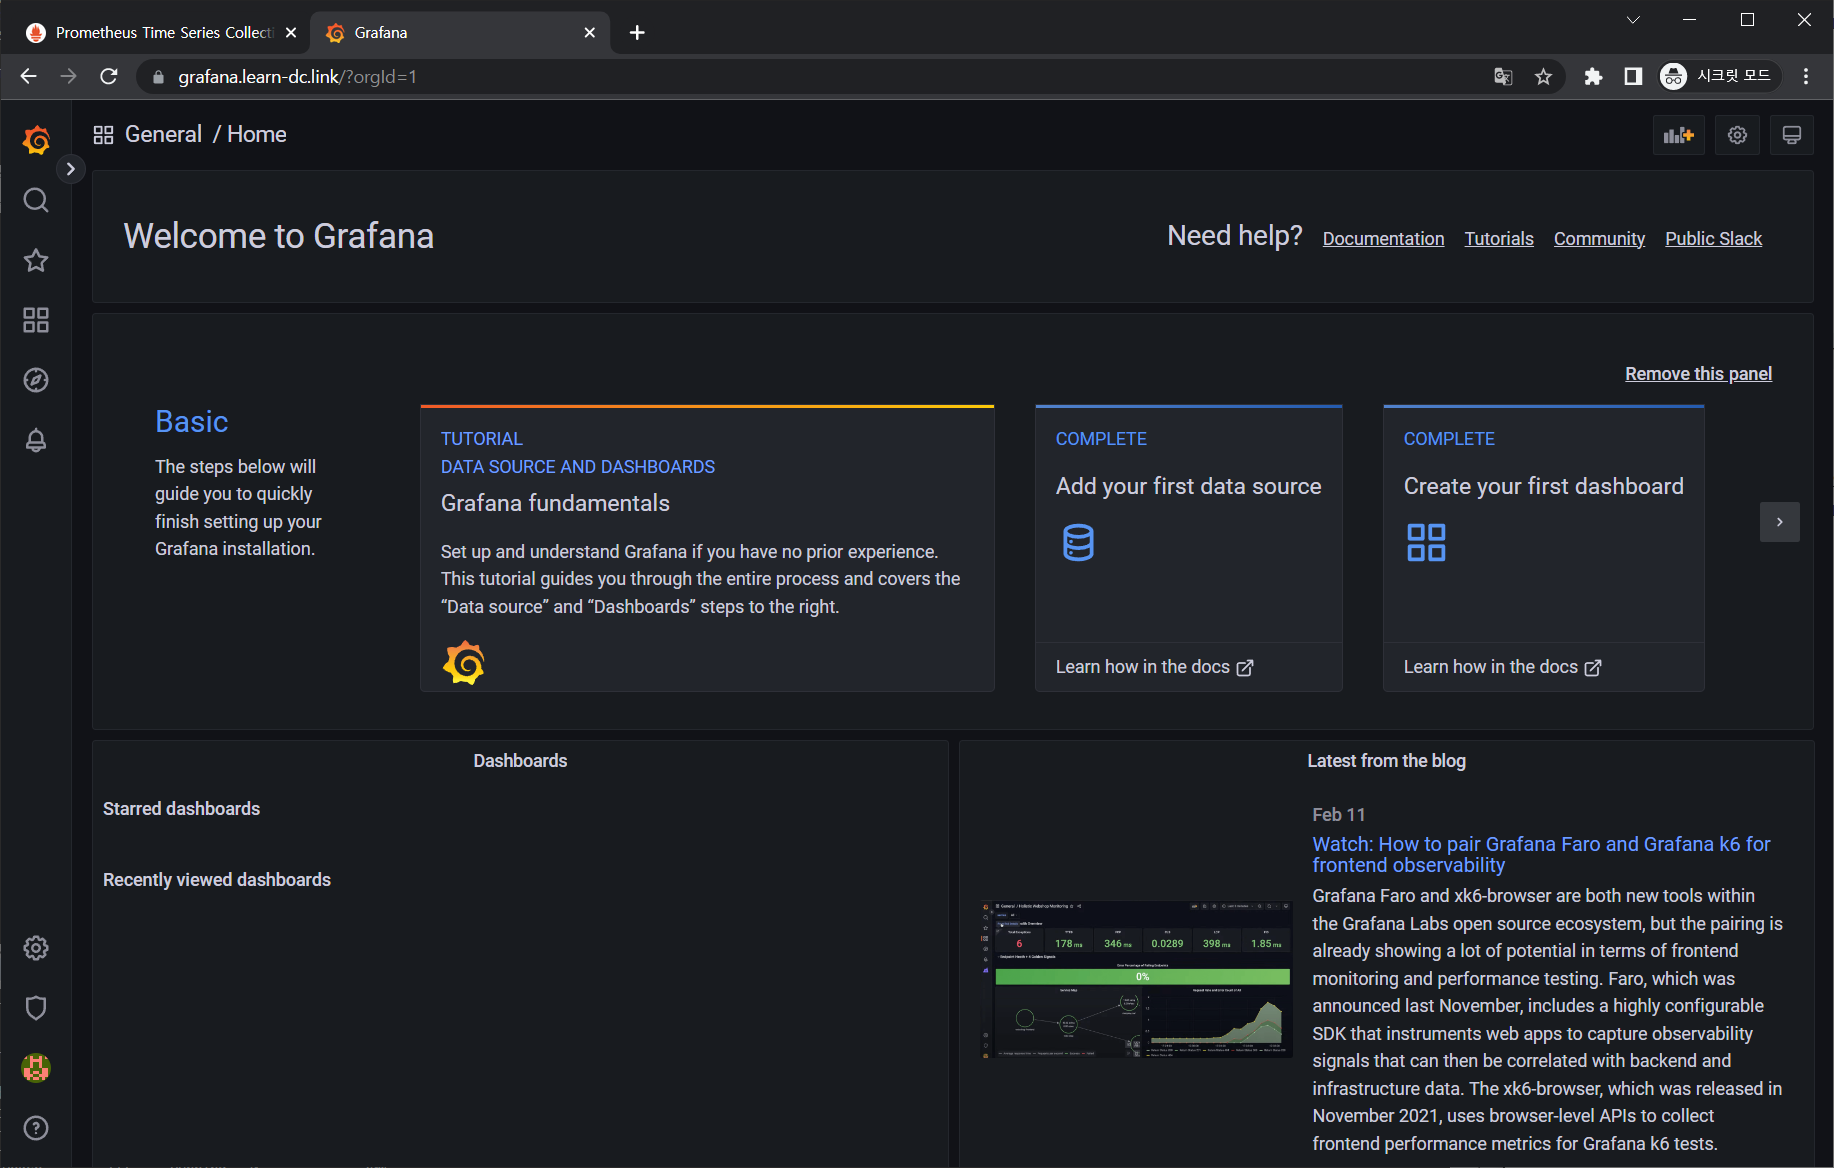Show next setup steps with right arrow
Screen dimensions: 1834x1168
click(x=1779, y=522)
